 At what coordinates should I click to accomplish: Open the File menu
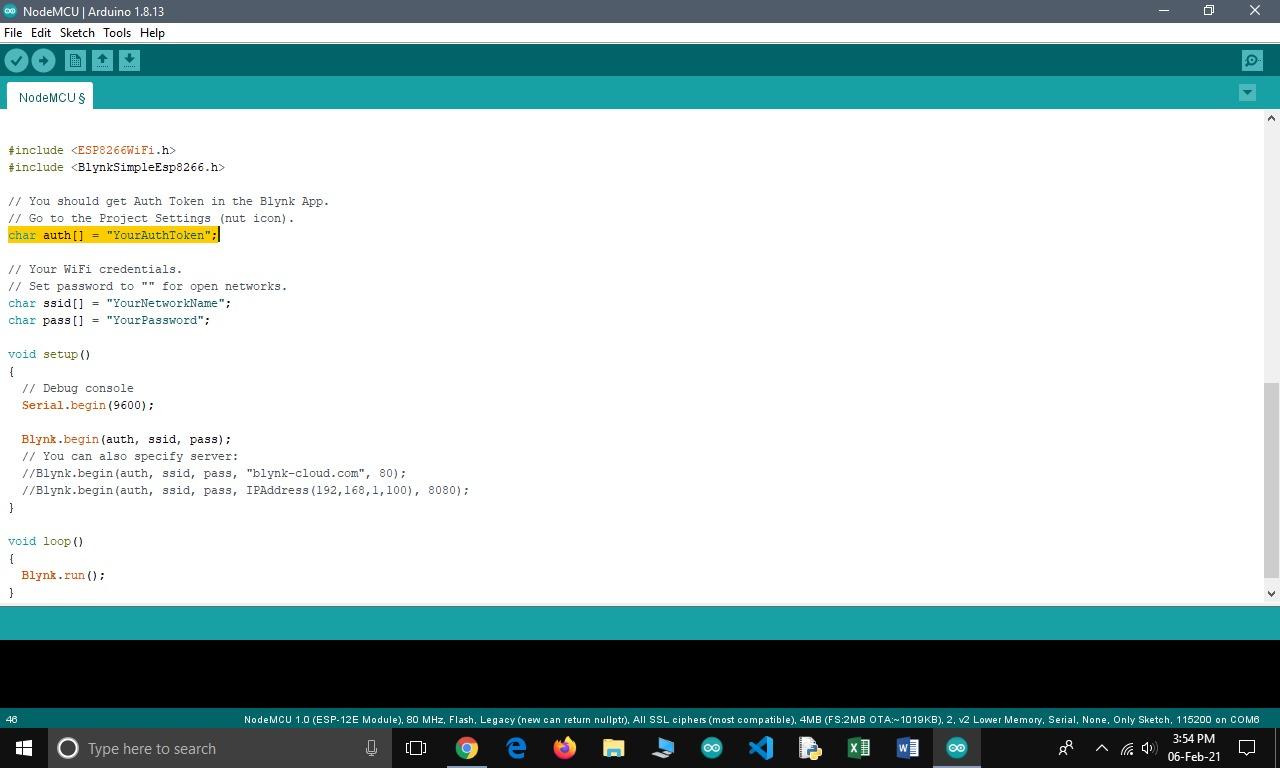click(x=13, y=33)
